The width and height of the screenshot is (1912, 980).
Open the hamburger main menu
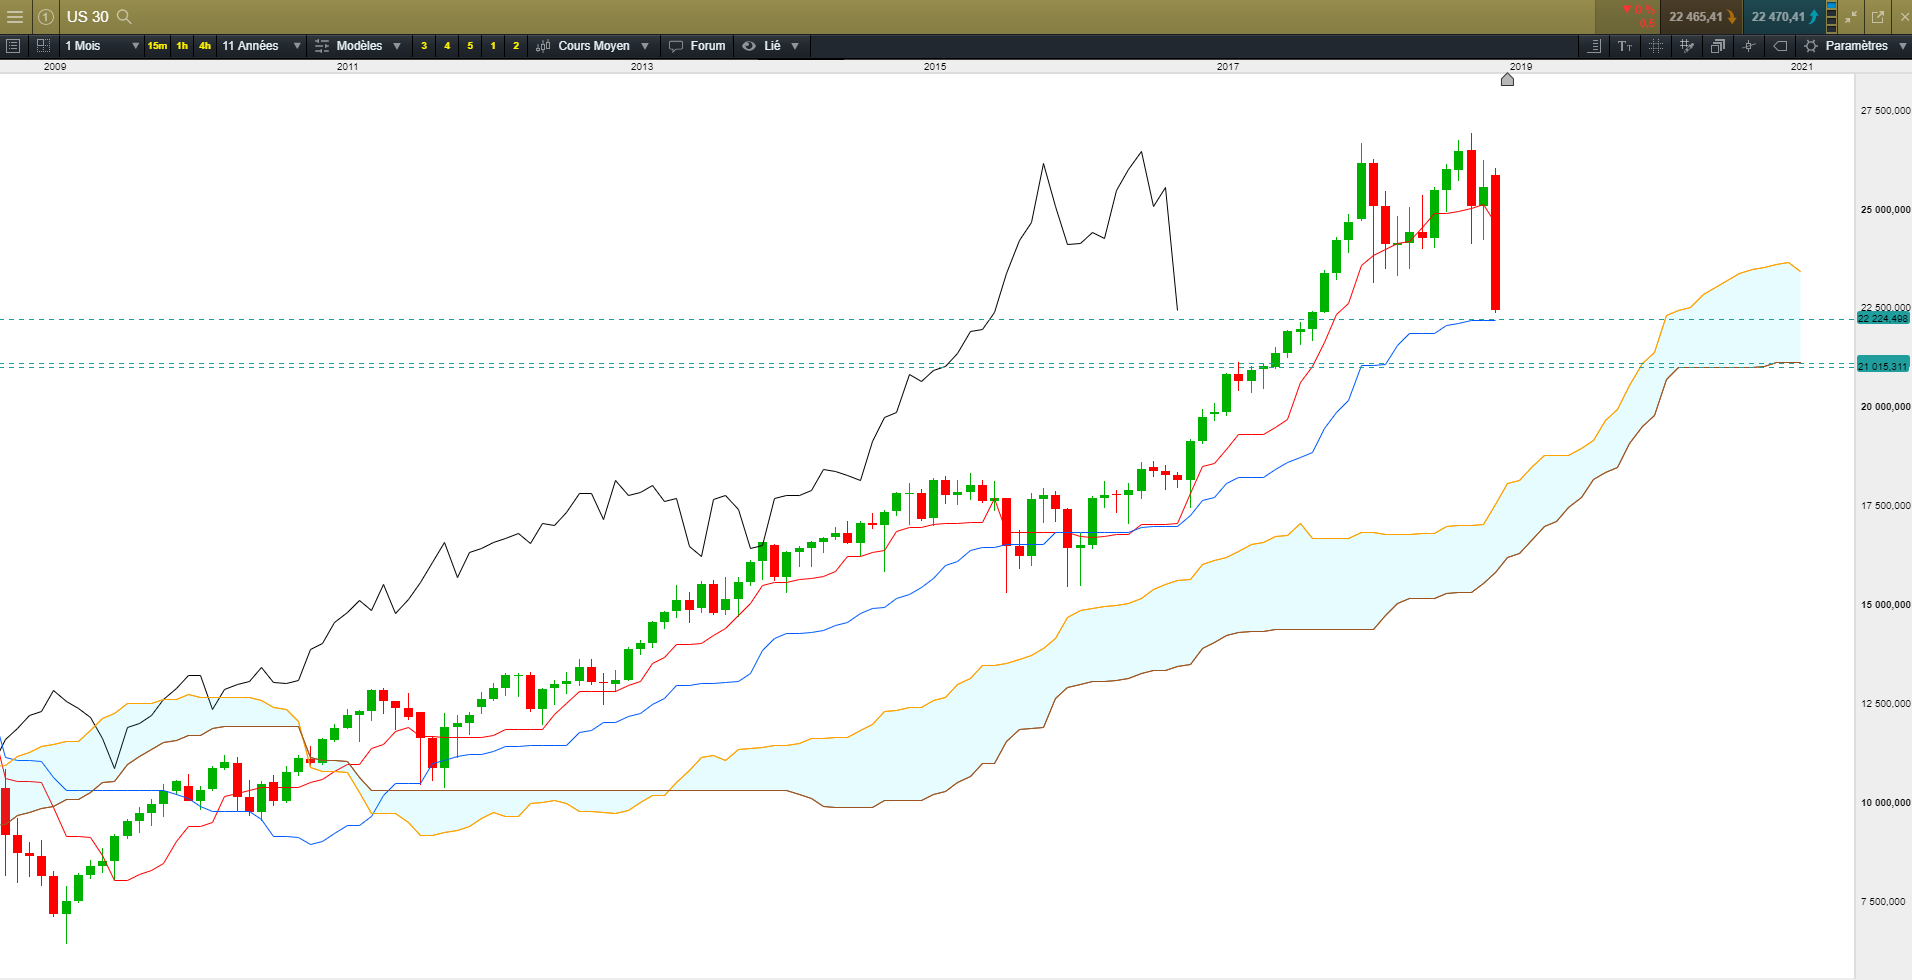pyautogui.click(x=15, y=17)
